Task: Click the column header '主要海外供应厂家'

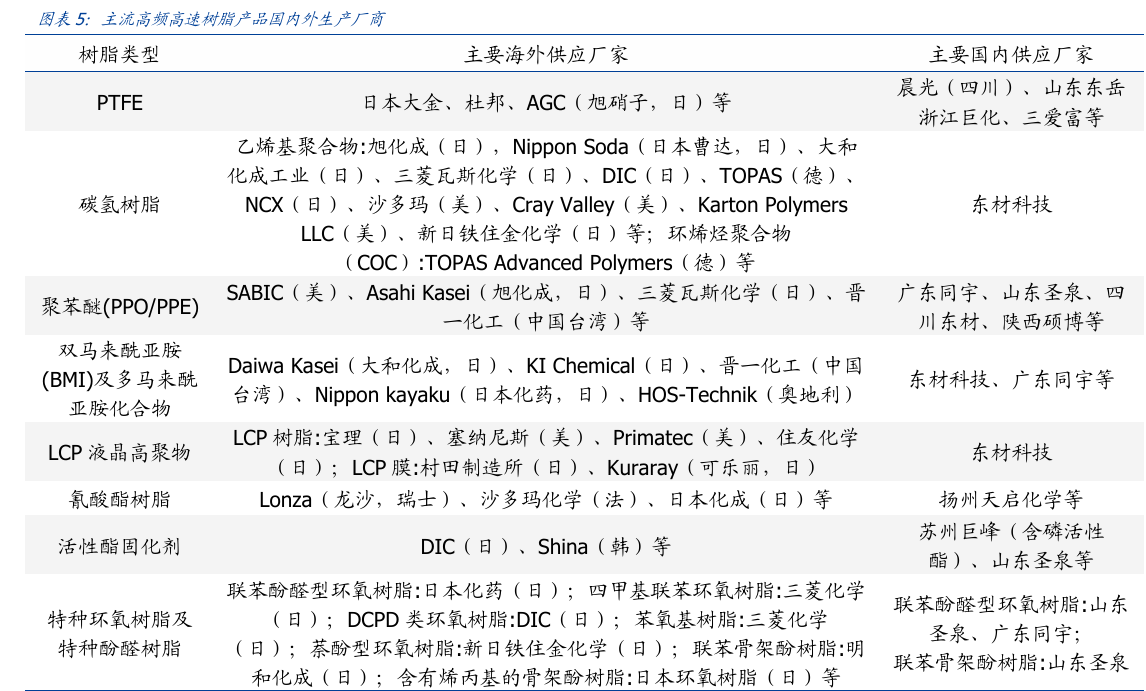Action: [x=545, y=54]
